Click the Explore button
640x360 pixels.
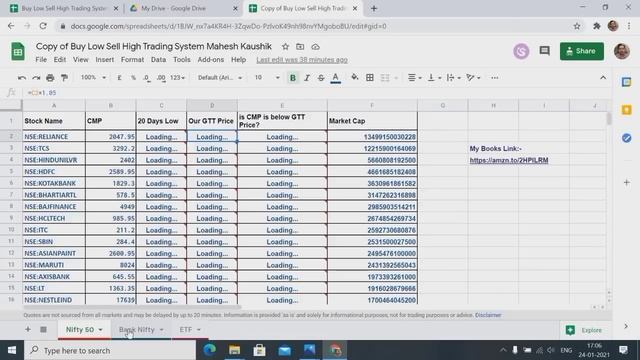tap(584, 330)
